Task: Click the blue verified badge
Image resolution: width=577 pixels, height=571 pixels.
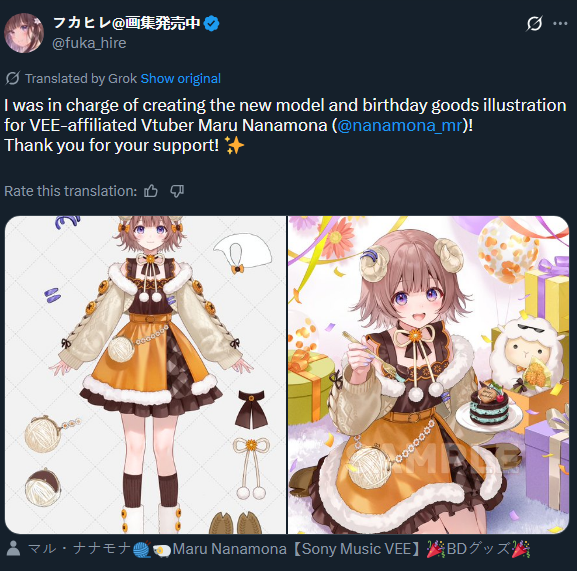Action: point(212,24)
